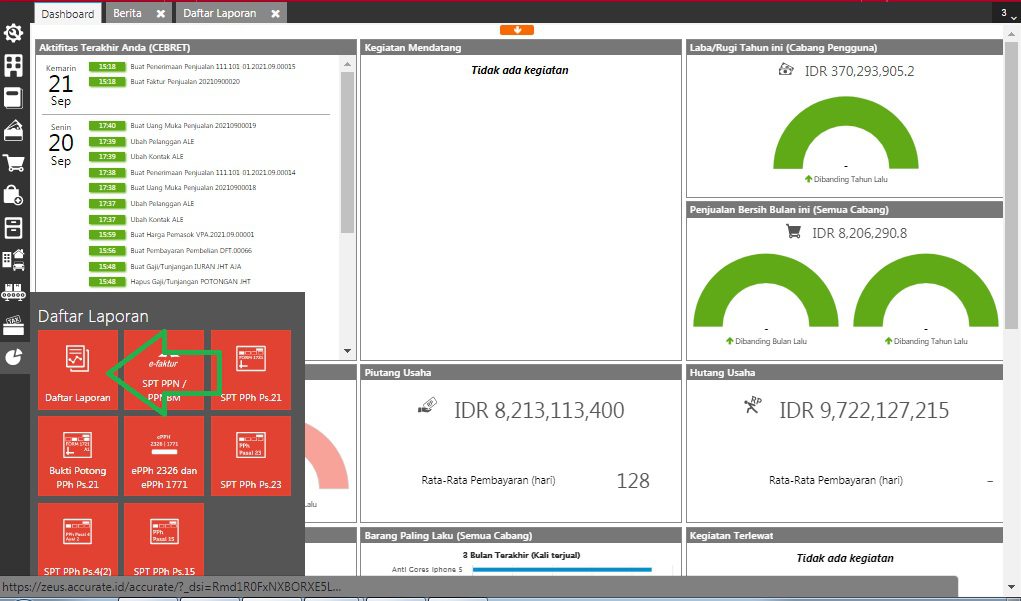This screenshot has height=601, width=1021.
Task: Open ePPh 2326 dan ePPh 1771 tile
Action: point(164,456)
